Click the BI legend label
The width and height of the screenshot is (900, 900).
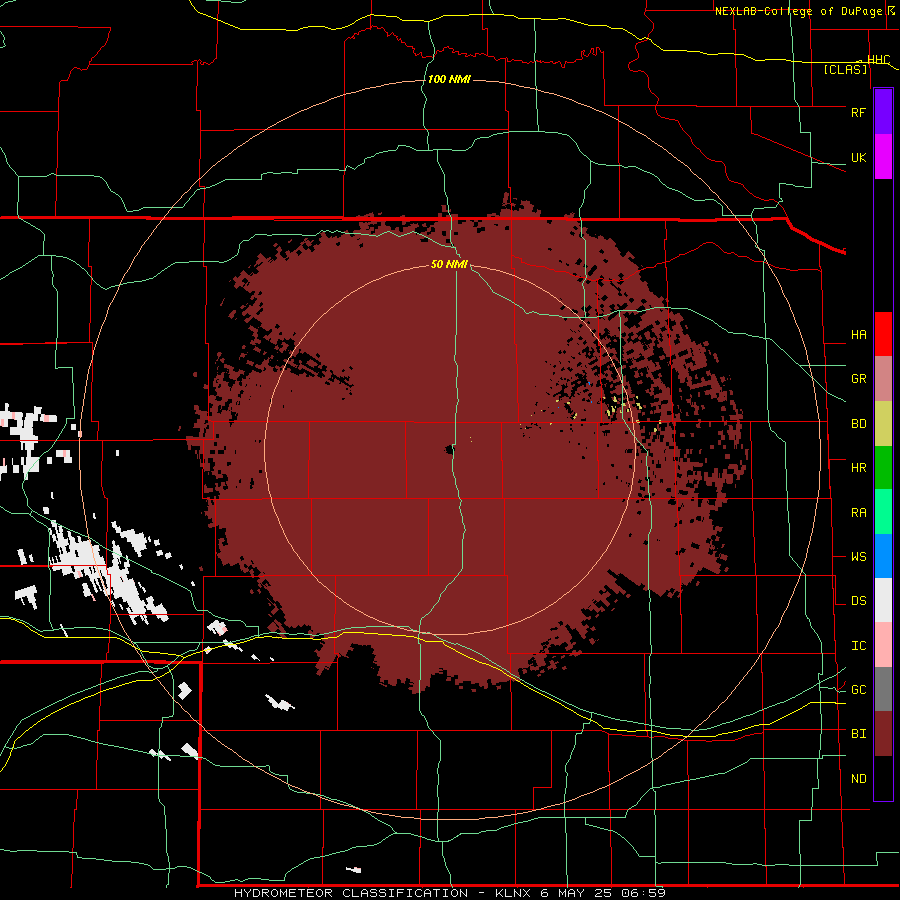(858, 734)
